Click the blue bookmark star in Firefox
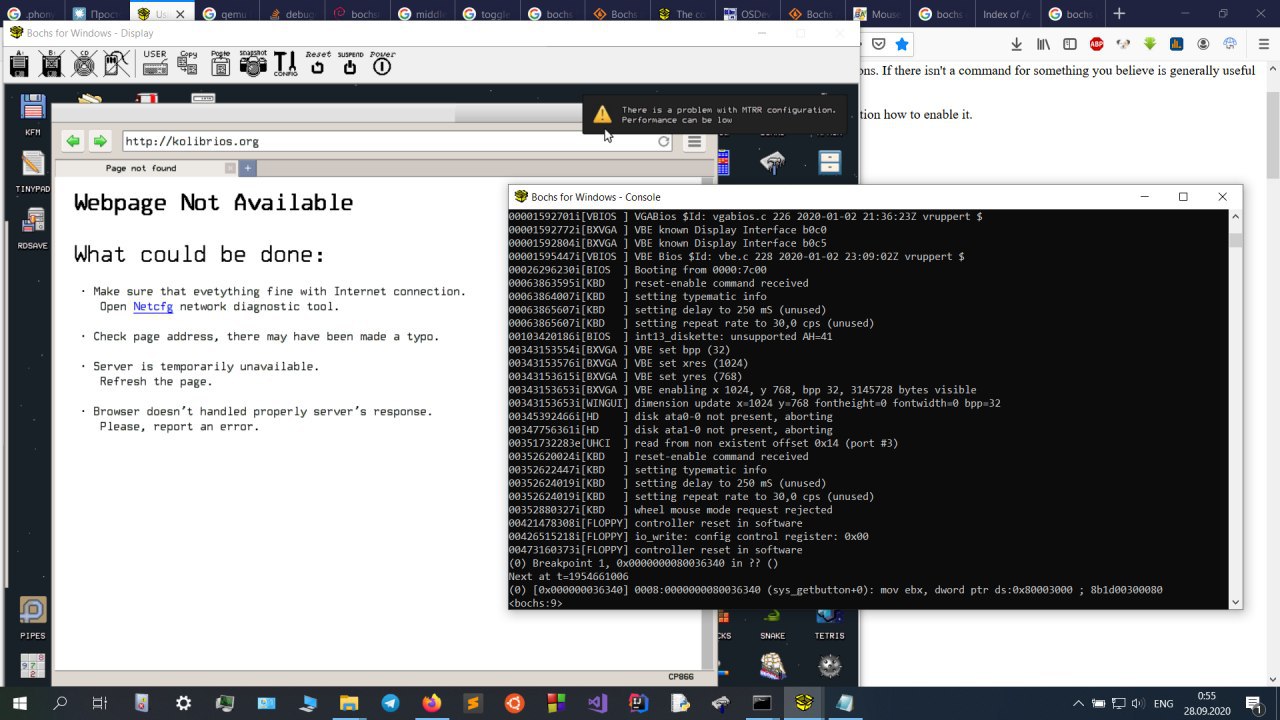Screen dimensions: 1280x720 click(x=902, y=44)
